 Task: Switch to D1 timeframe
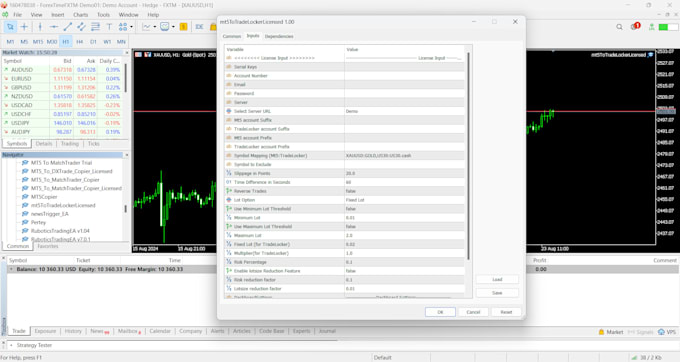click(93, 42)
